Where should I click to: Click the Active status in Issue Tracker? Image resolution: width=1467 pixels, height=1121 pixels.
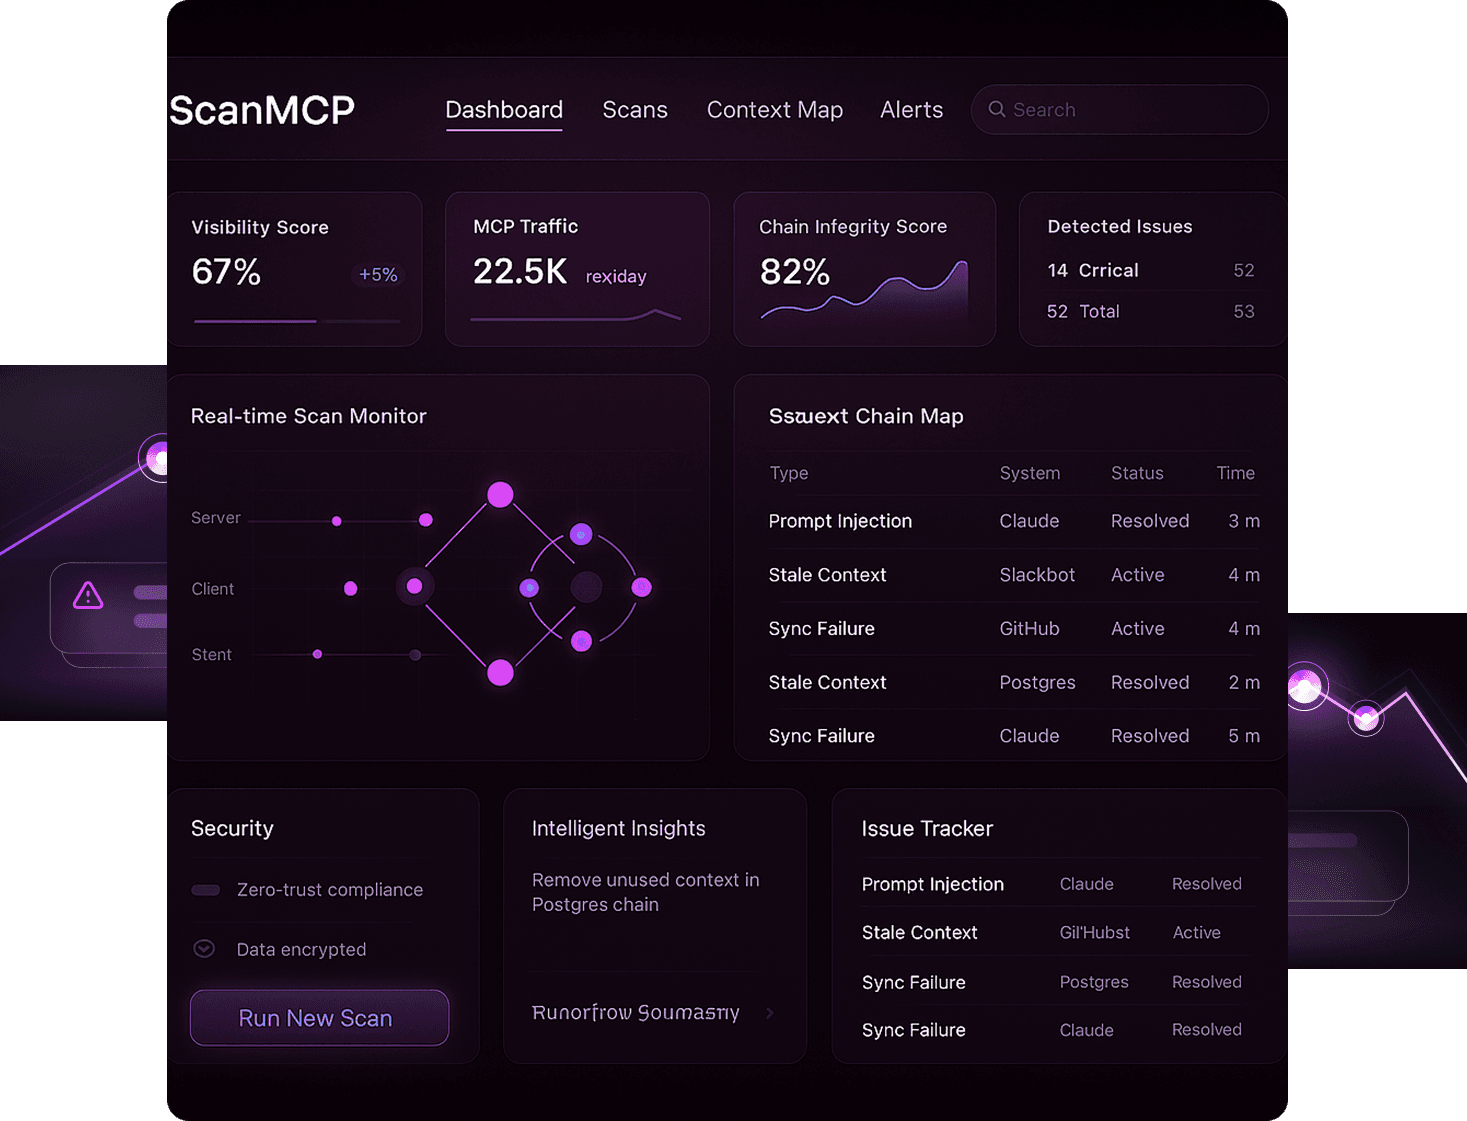click(x=1196, y=932)
